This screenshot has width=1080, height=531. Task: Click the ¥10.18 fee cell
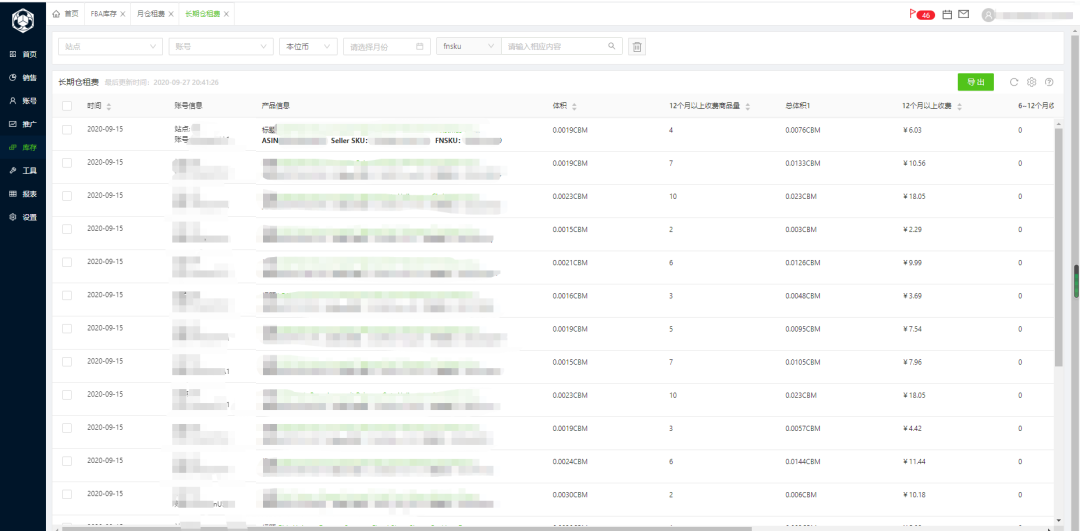(915, 494)
